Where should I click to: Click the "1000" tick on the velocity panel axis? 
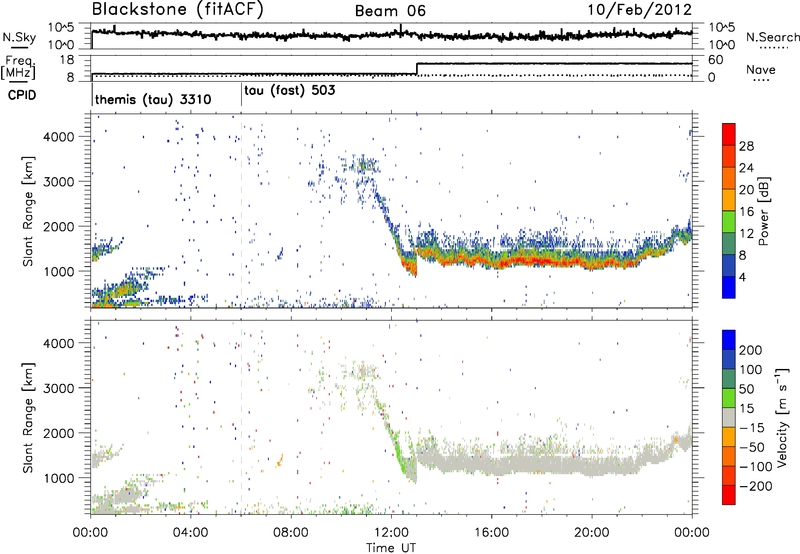pyautogui.click(x=59, y=478)
